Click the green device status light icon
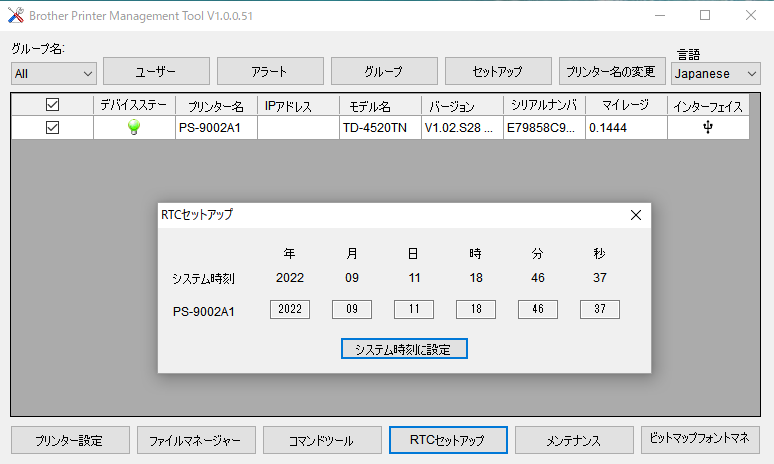 coord(134,128)
